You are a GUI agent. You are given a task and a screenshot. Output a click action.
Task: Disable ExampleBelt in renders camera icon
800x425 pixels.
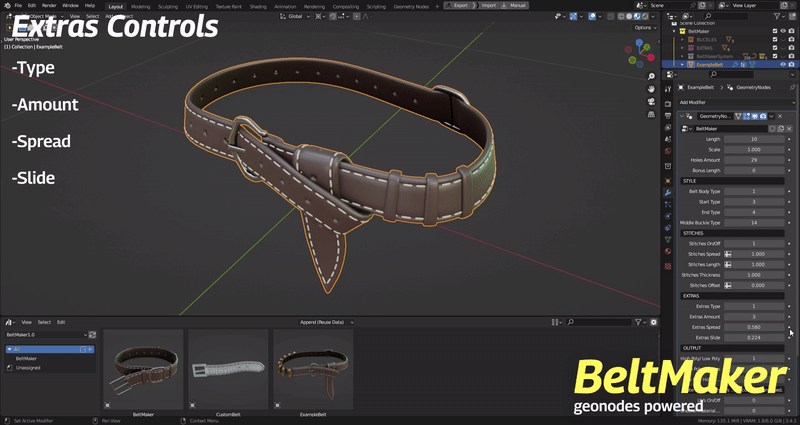791,64
